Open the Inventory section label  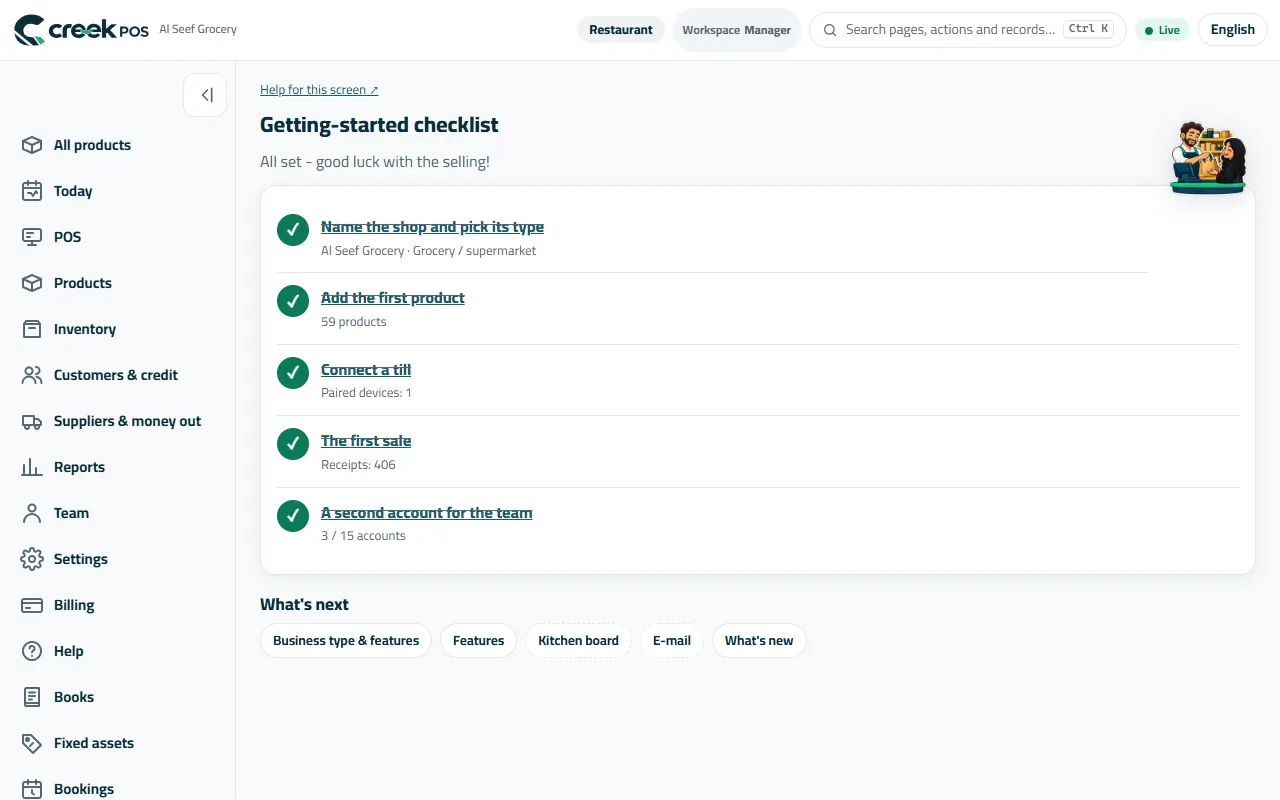tap(85, 329)
